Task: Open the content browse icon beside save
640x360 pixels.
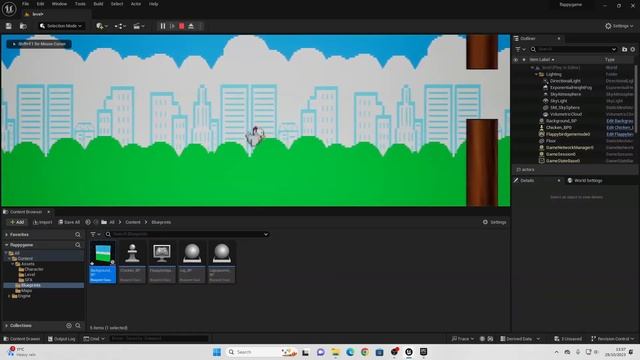Action: coord(23,26)
